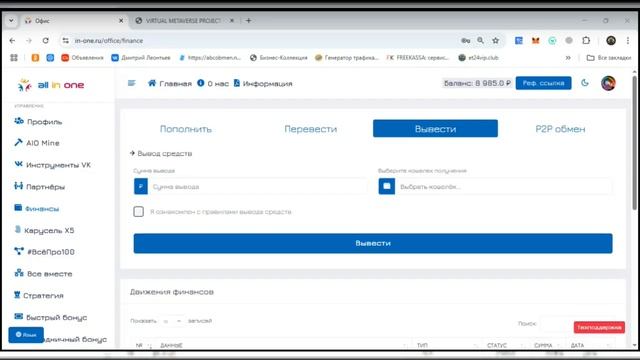Open the records-per-page Показать dropdown
The width and height of the screenshot is (640, 360).
171,321
